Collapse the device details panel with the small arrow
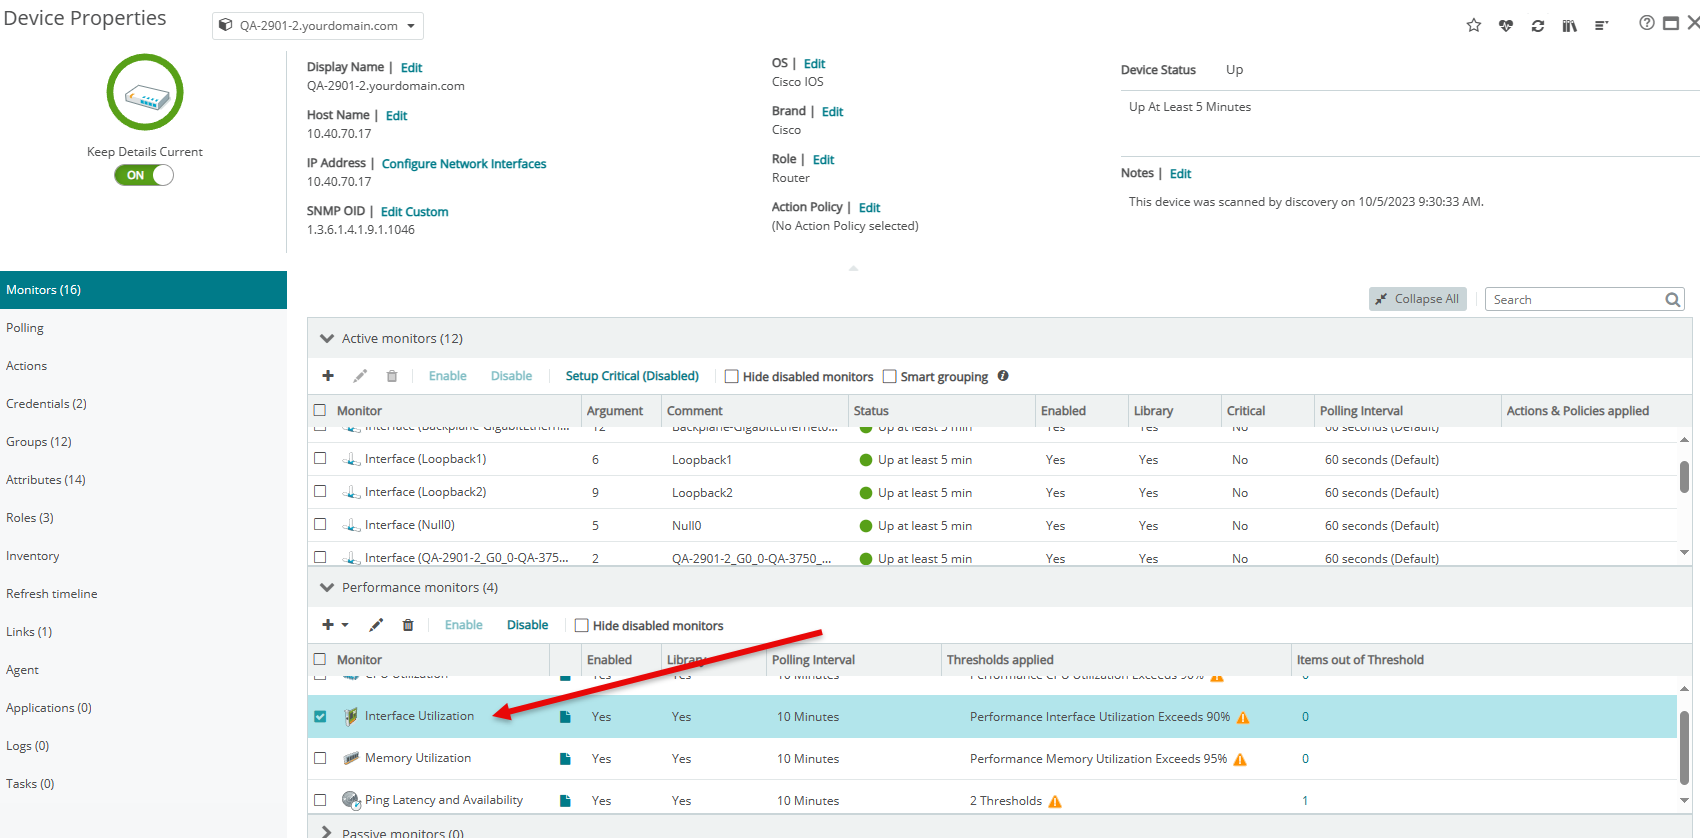The width and height of the screenshot is (1700, 838). click(853, 268)
